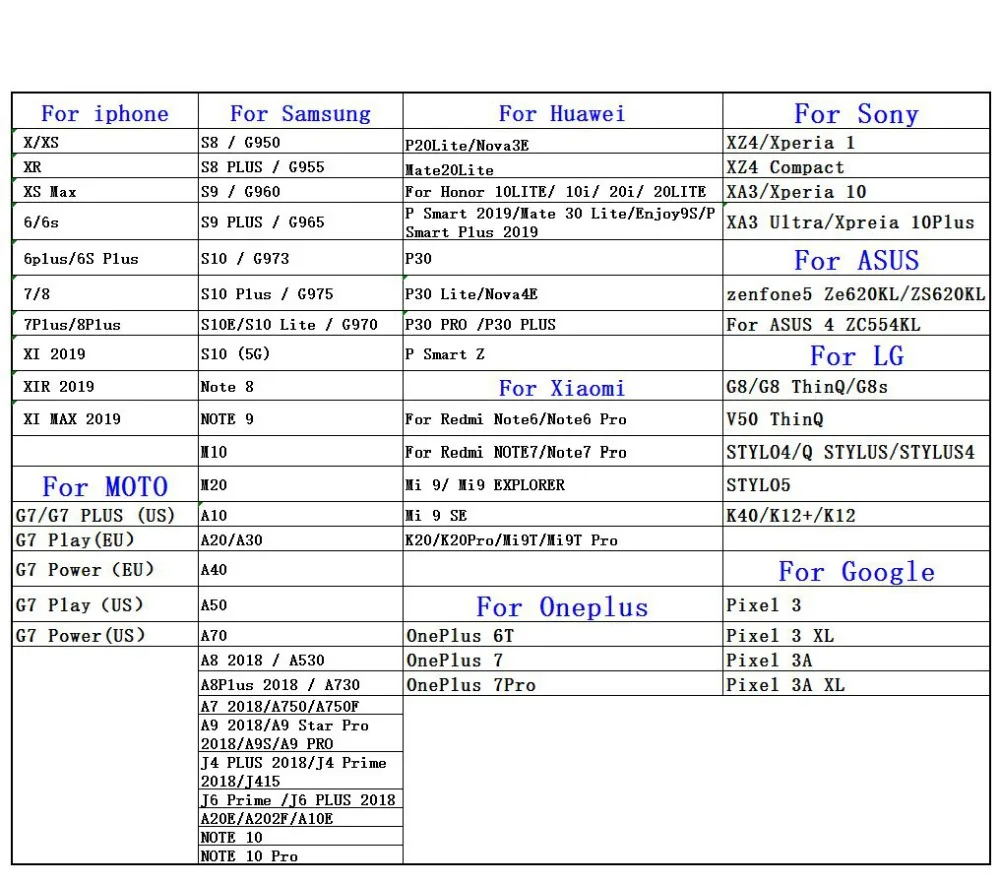Viewport: 1000px width, 883px height.
Task: Click the 'S8 PLUS / G955' cell
Action: click(x=300, y=166)
